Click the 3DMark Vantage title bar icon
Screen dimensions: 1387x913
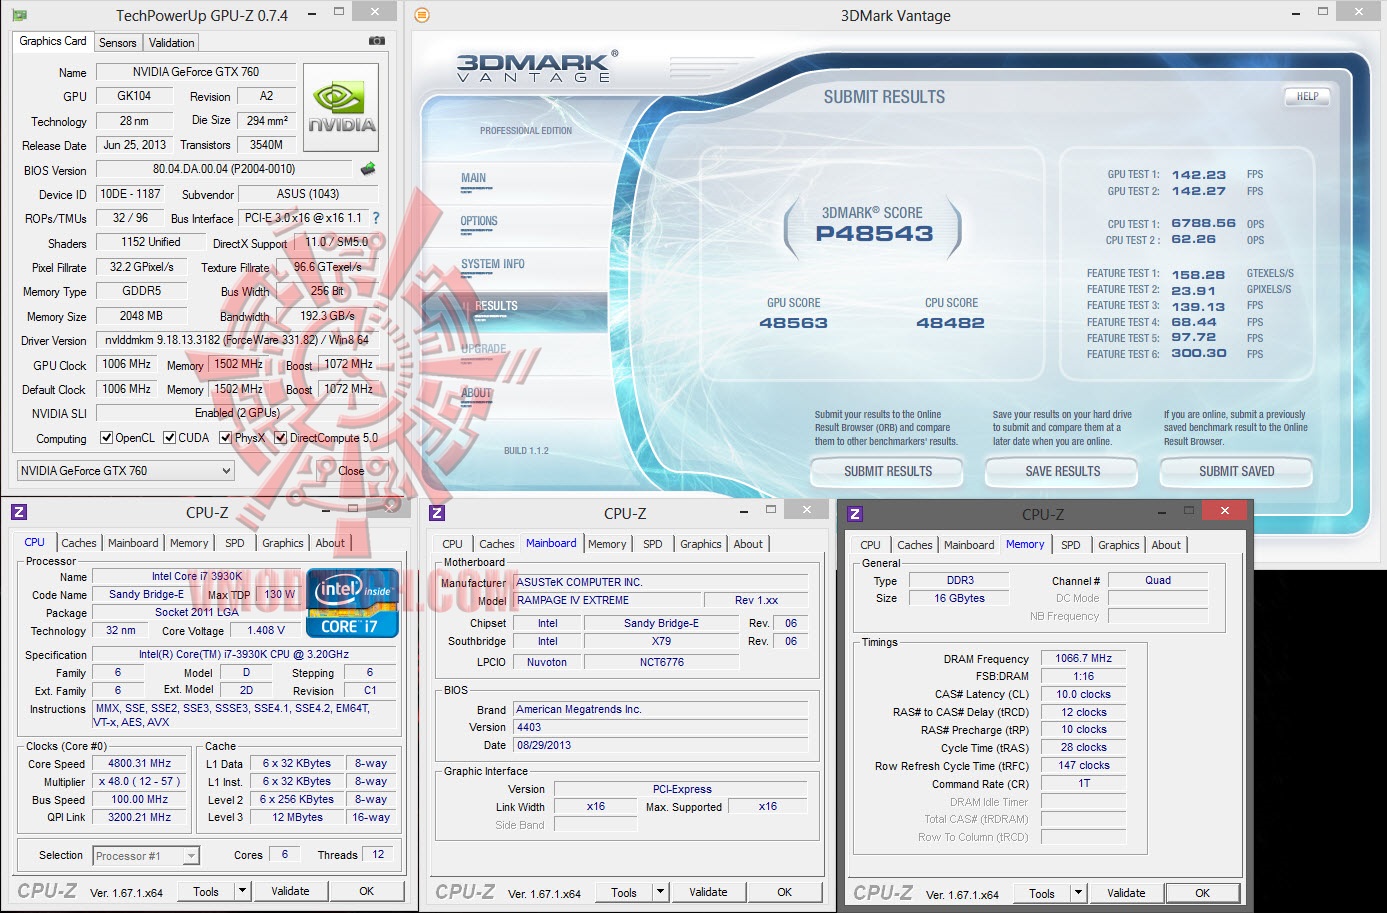[422, 15]
